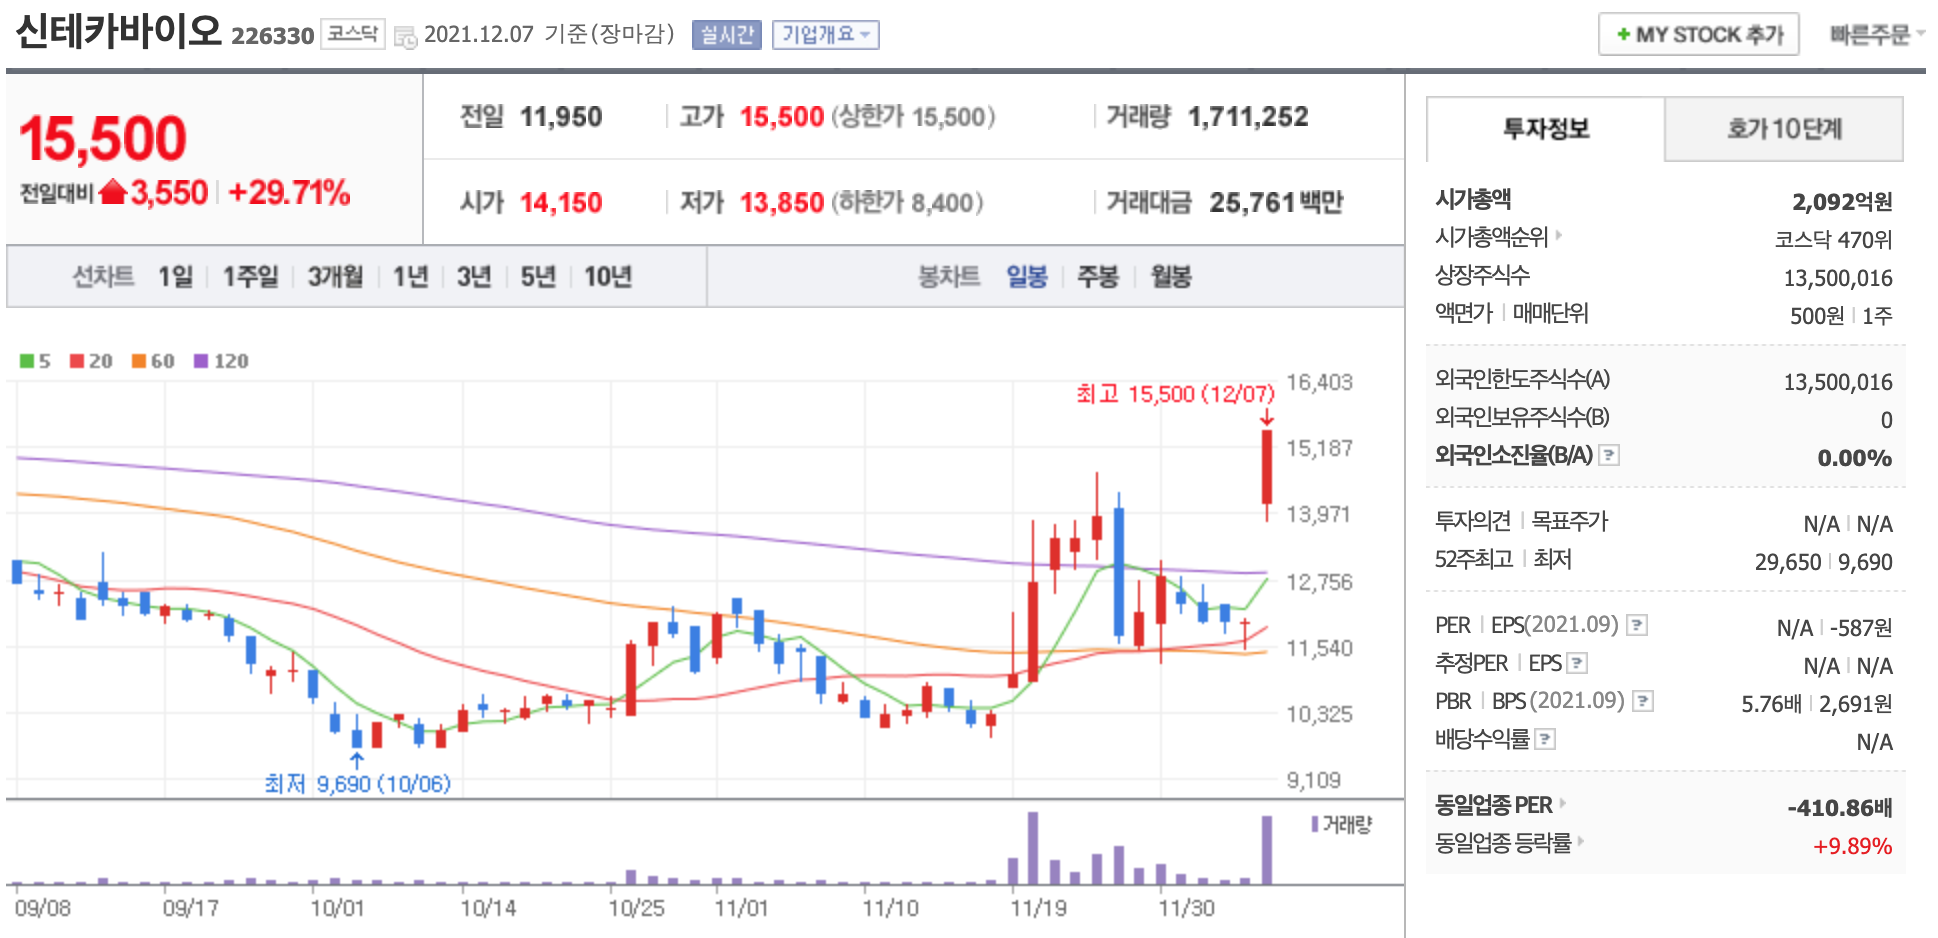Image resolution: width=1938 pixels, height=938 pixels.
Task: Click the 저가 value 13,850
Action: click(782, 203)
